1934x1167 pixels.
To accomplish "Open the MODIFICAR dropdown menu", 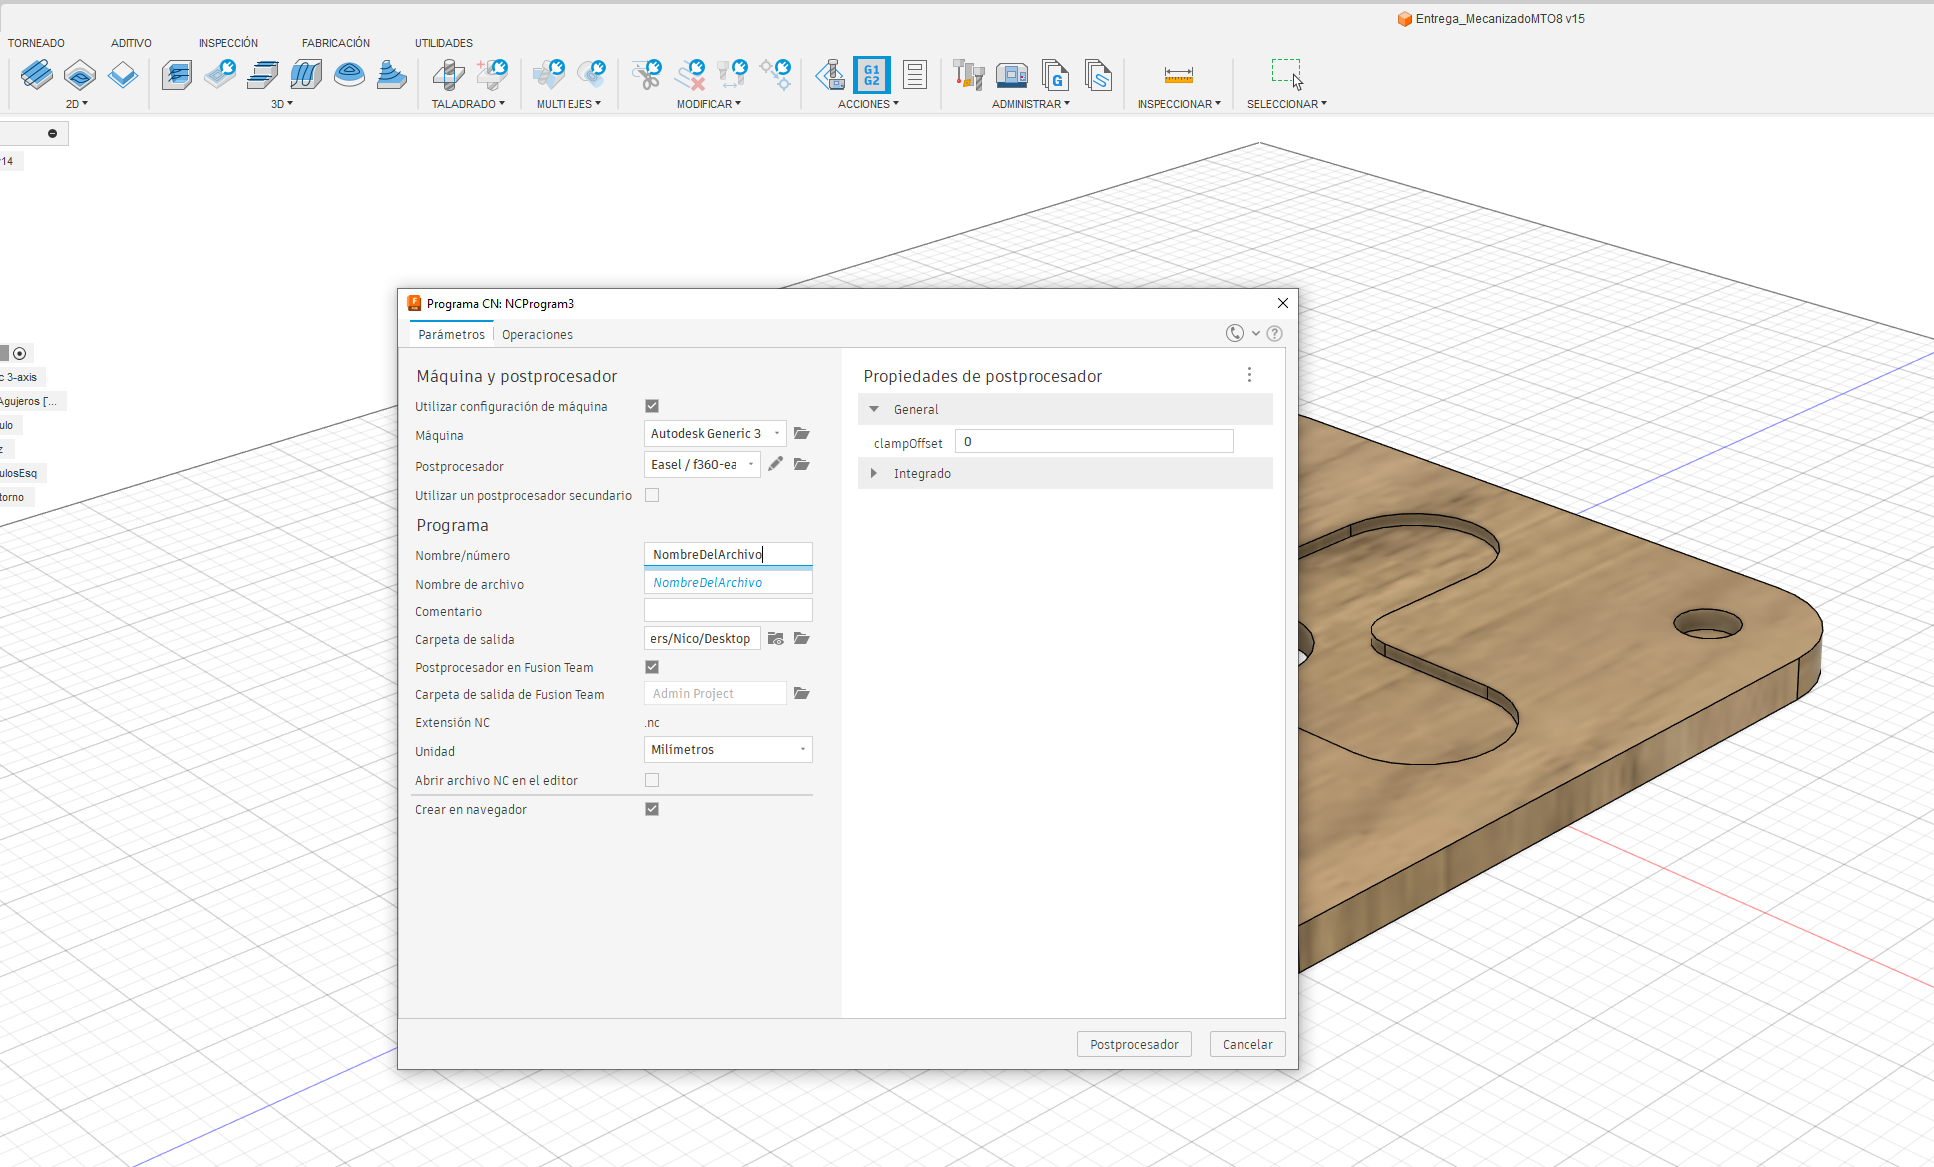I will pyautogui.click(x=709, y=104).
